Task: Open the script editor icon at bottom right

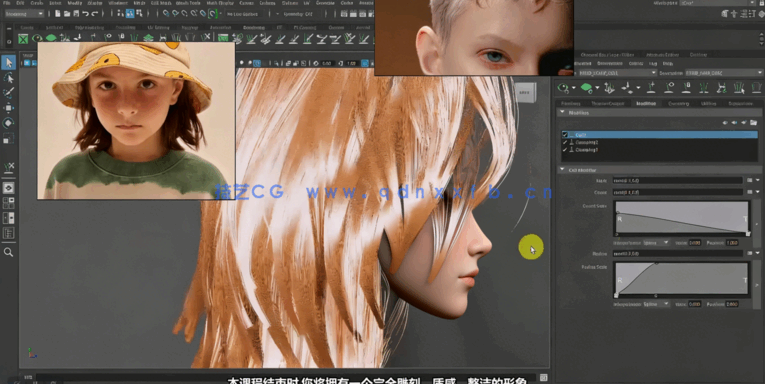Action: (x=544, y=378)
